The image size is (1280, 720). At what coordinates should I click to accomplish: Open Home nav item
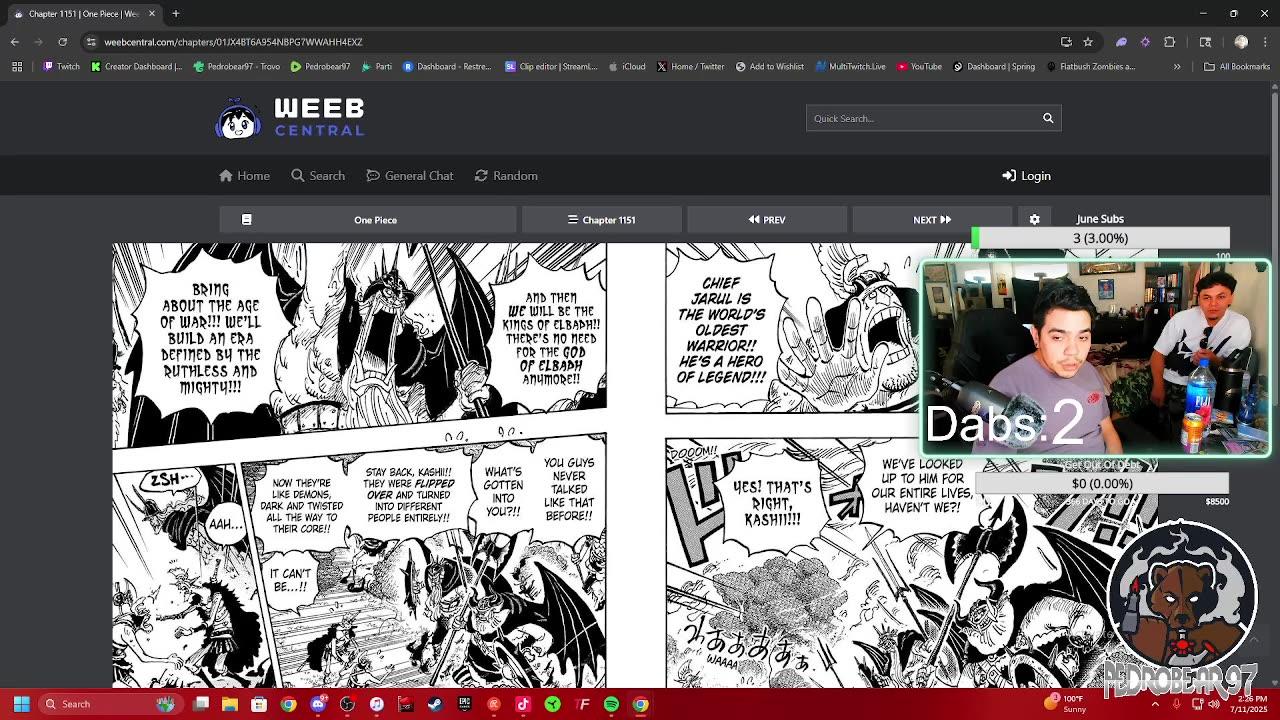[x=245, y=176]
